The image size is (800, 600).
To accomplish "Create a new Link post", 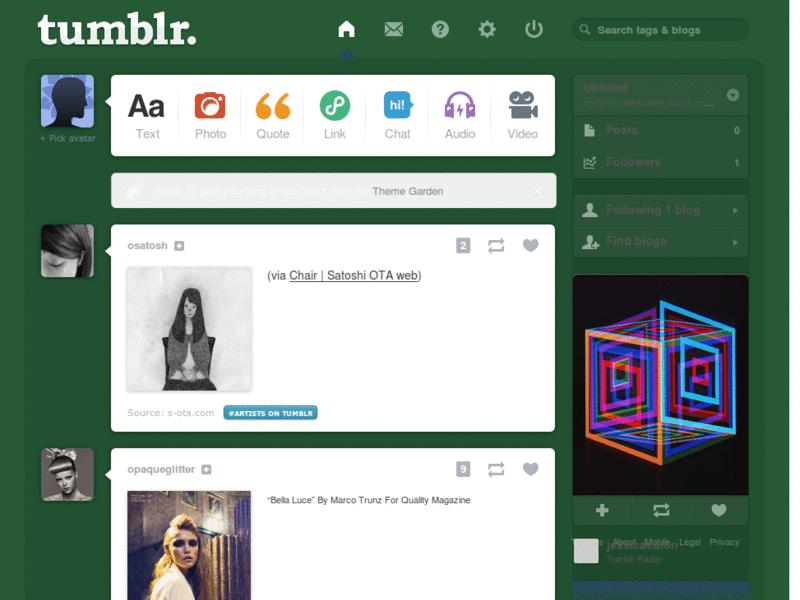I will [x=335, y=115].
